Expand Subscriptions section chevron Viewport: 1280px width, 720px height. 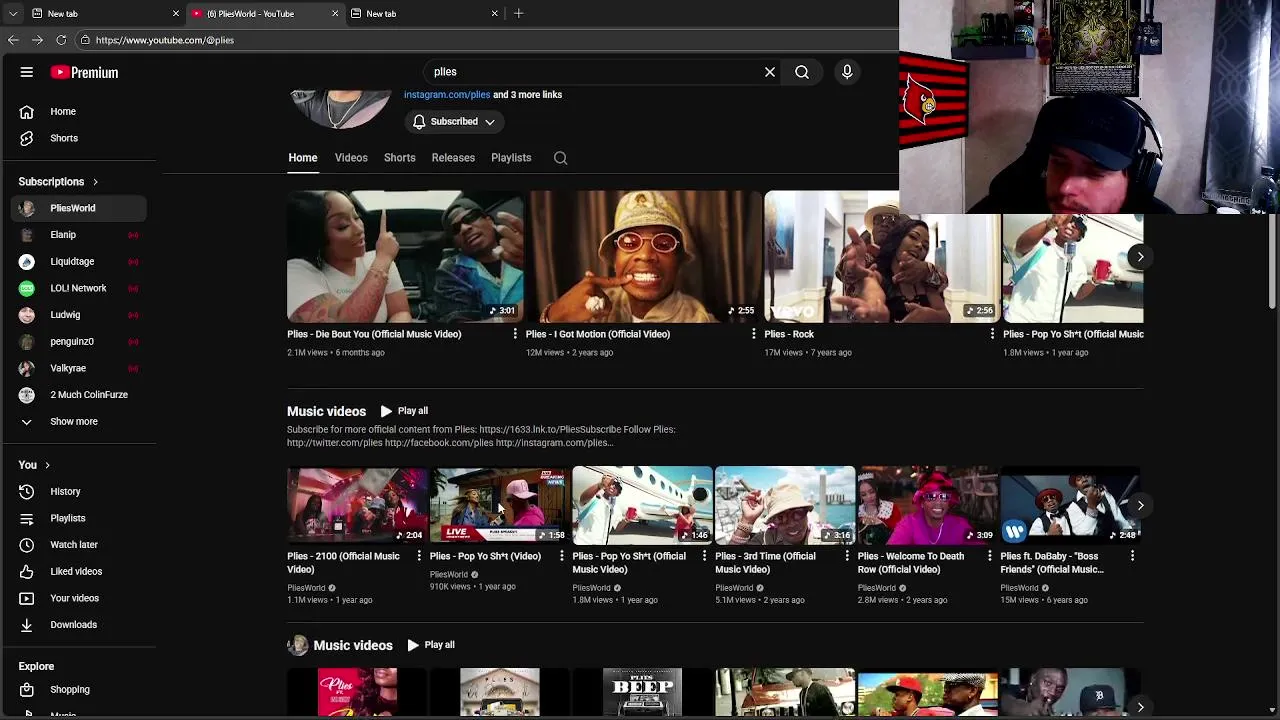(x=95, y=182)
